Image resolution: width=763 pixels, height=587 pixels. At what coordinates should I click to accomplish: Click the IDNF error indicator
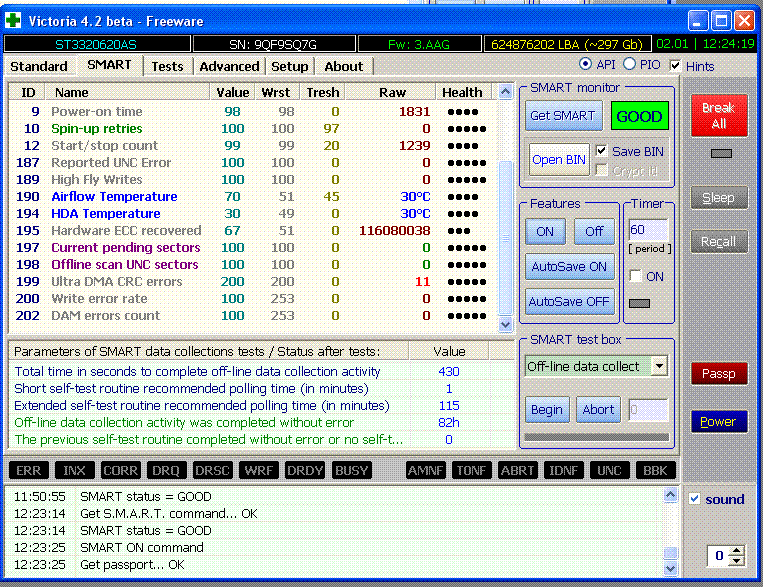point(563,471)
